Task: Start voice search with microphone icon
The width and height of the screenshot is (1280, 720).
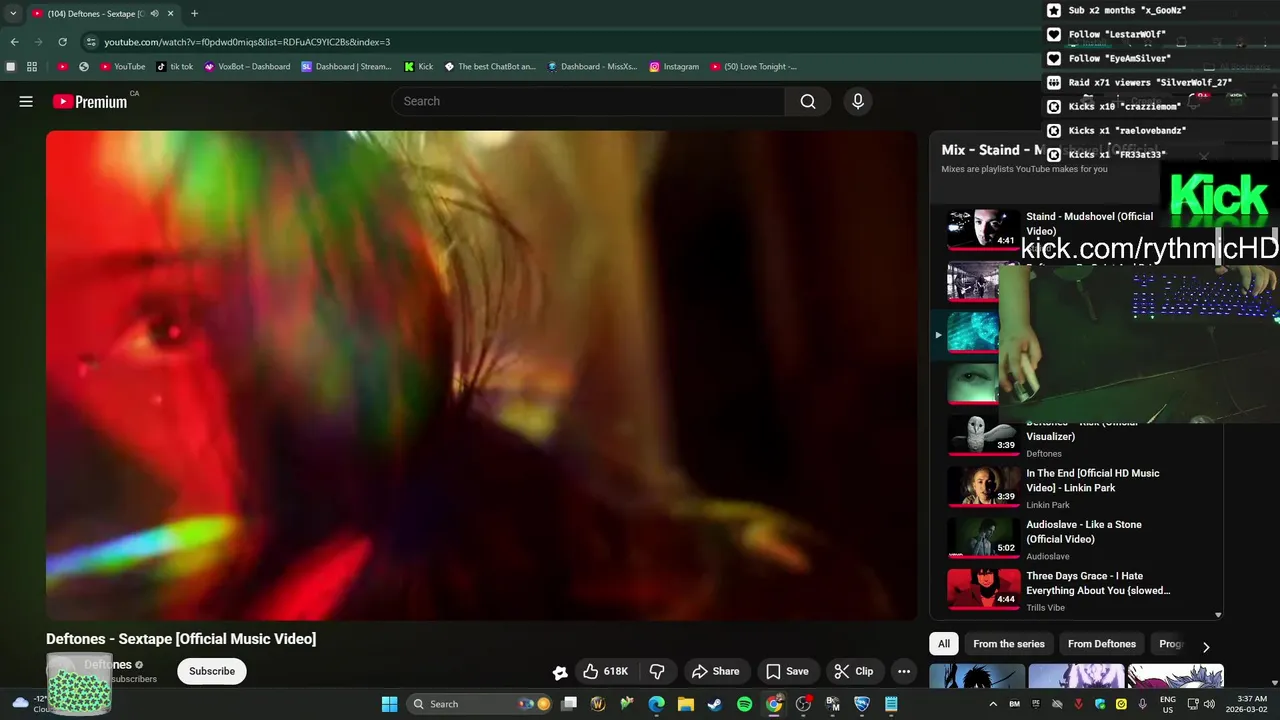Action: (857, 101)
